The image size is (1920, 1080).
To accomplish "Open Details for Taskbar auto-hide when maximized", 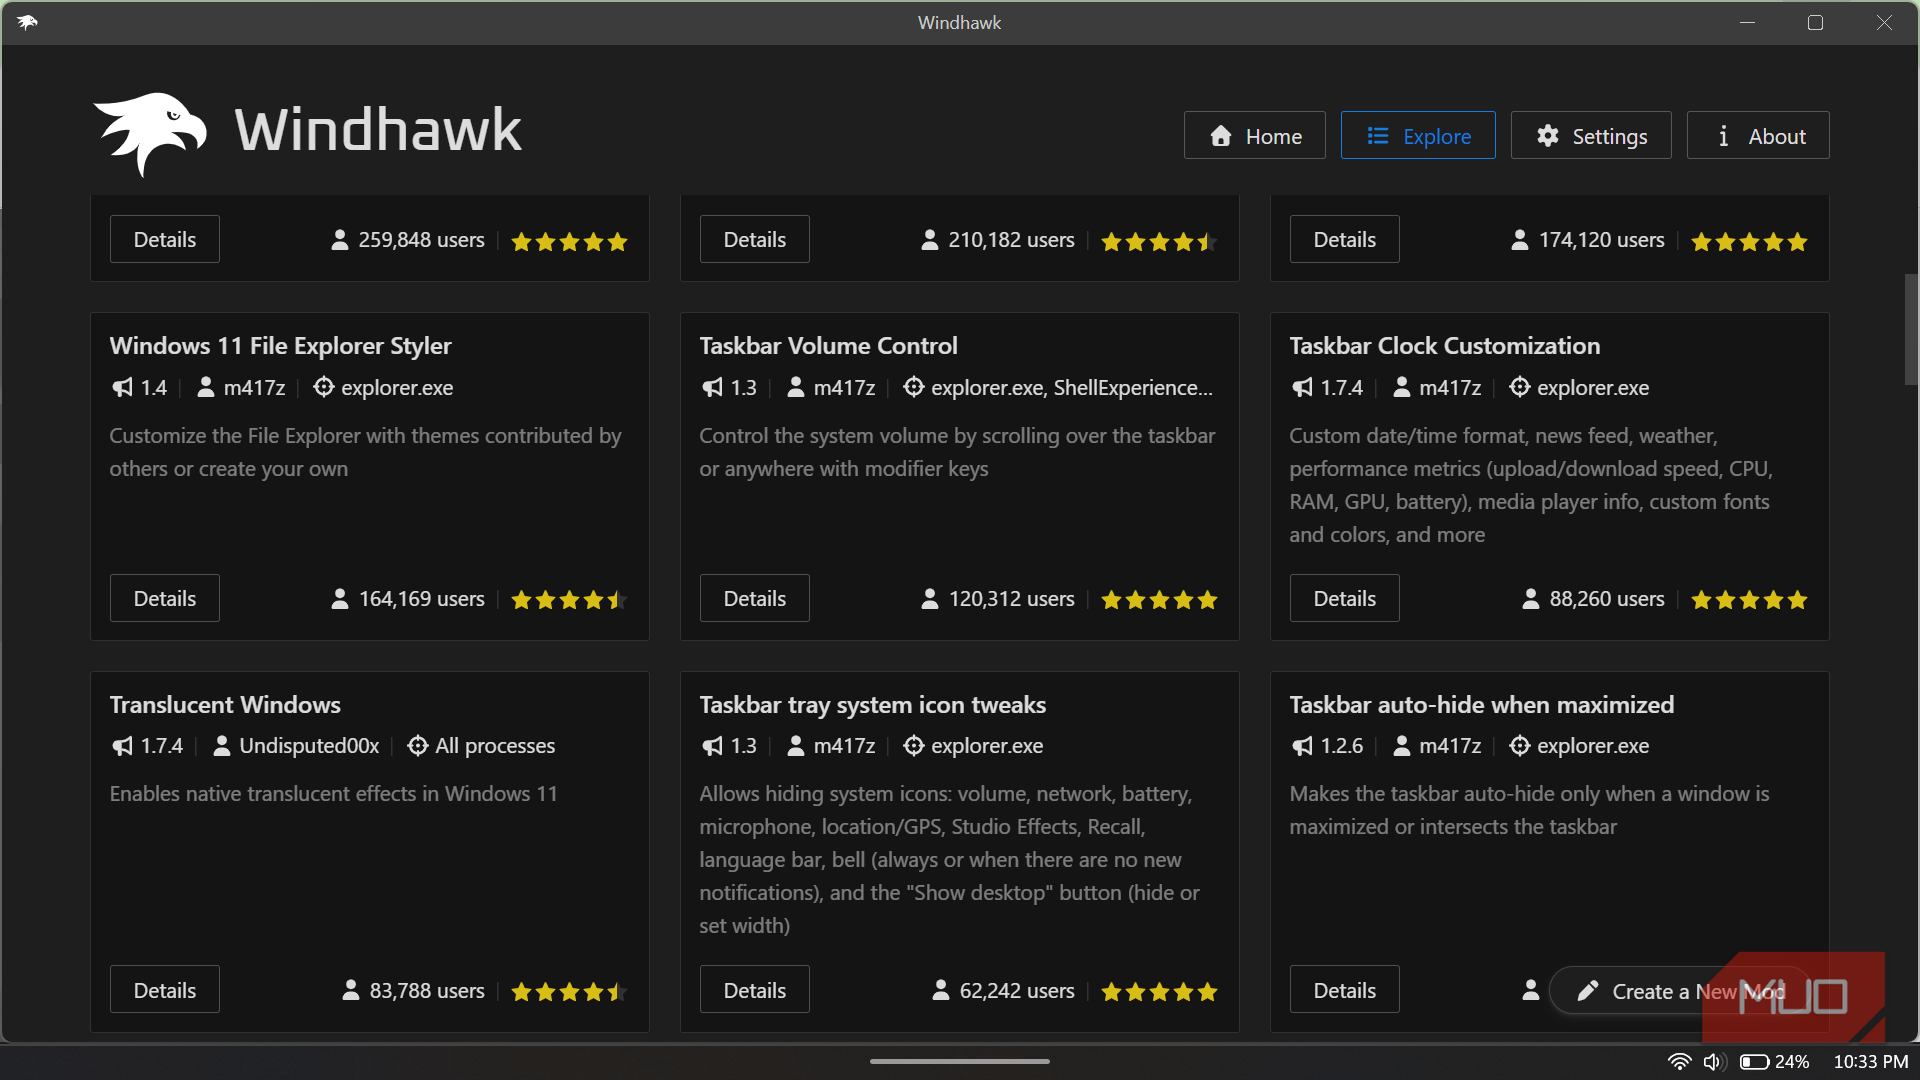I will point(1345,990).
